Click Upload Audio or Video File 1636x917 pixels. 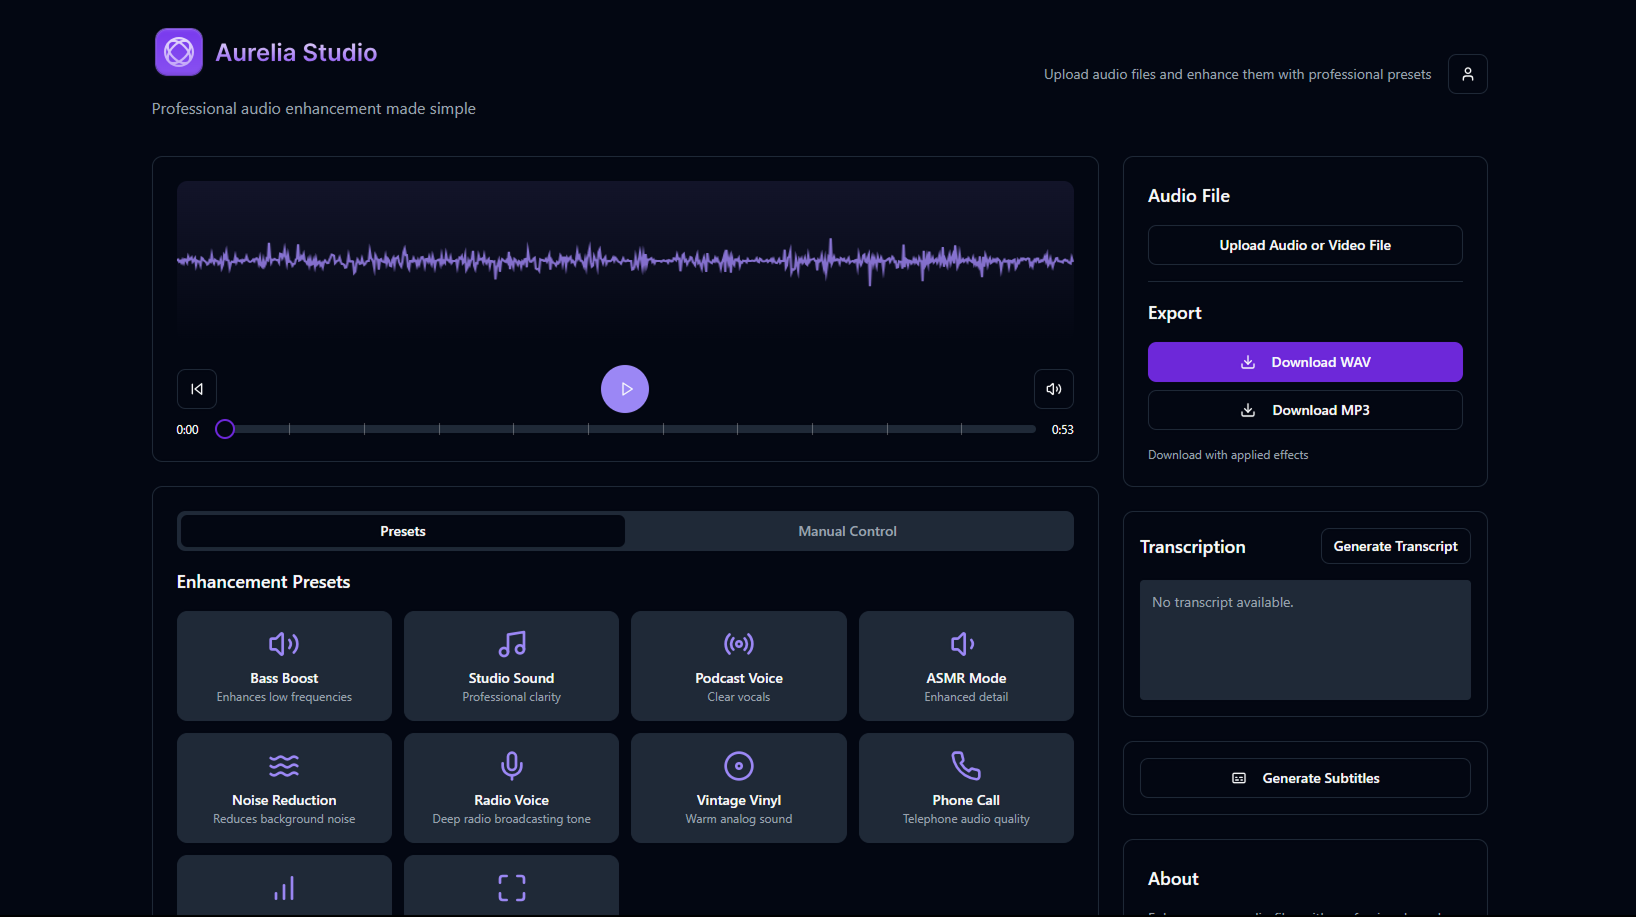click(x=1305, y=245)
